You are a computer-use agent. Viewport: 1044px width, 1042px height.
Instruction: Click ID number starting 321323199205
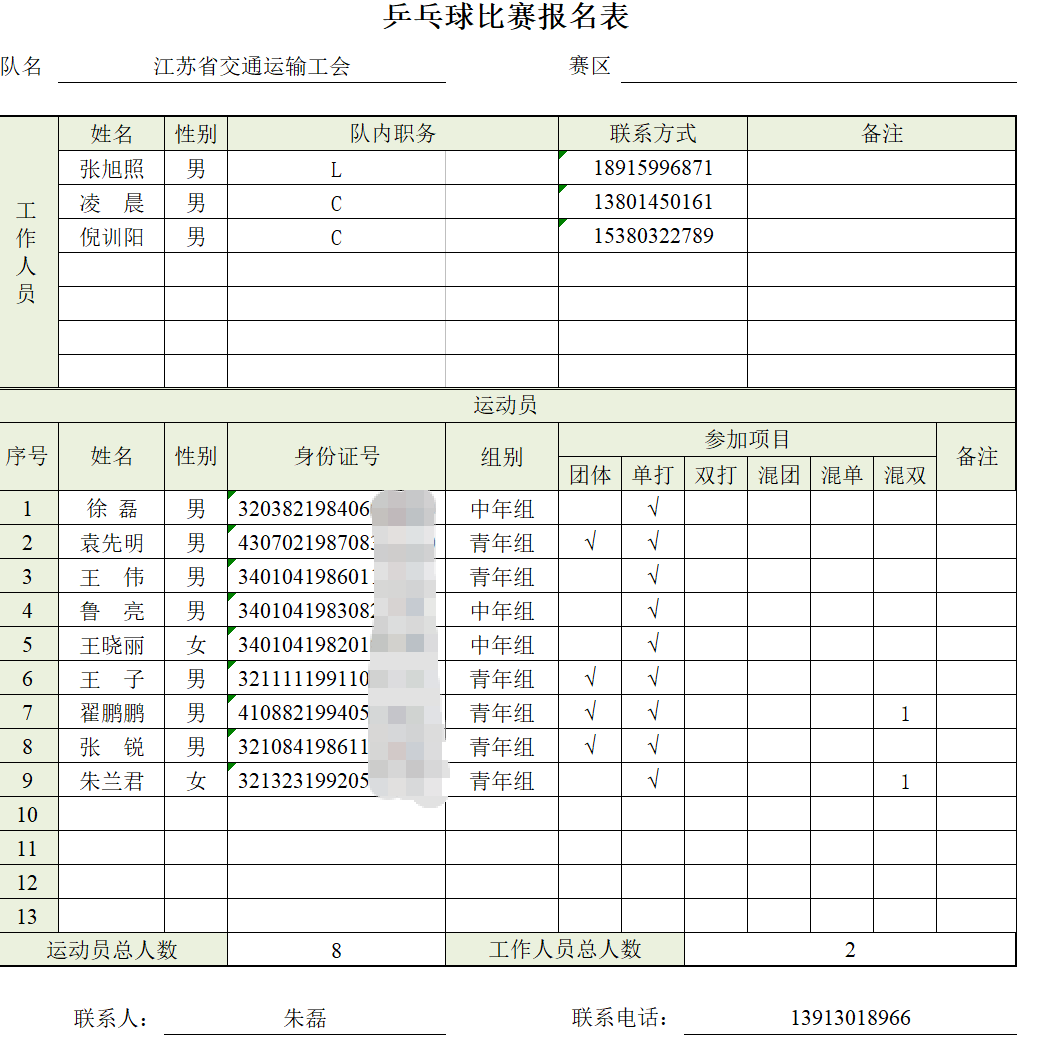[336, 780]
